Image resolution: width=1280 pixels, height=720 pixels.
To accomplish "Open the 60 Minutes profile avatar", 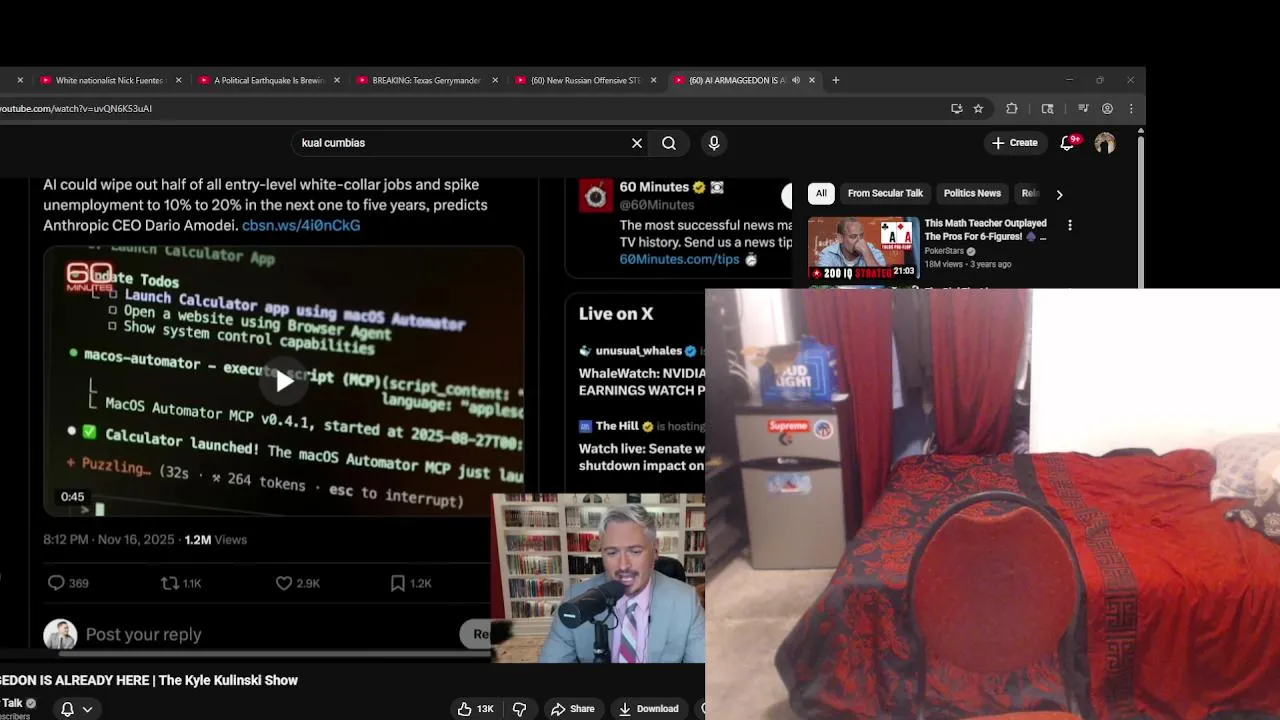I will (x=596, y=195).
